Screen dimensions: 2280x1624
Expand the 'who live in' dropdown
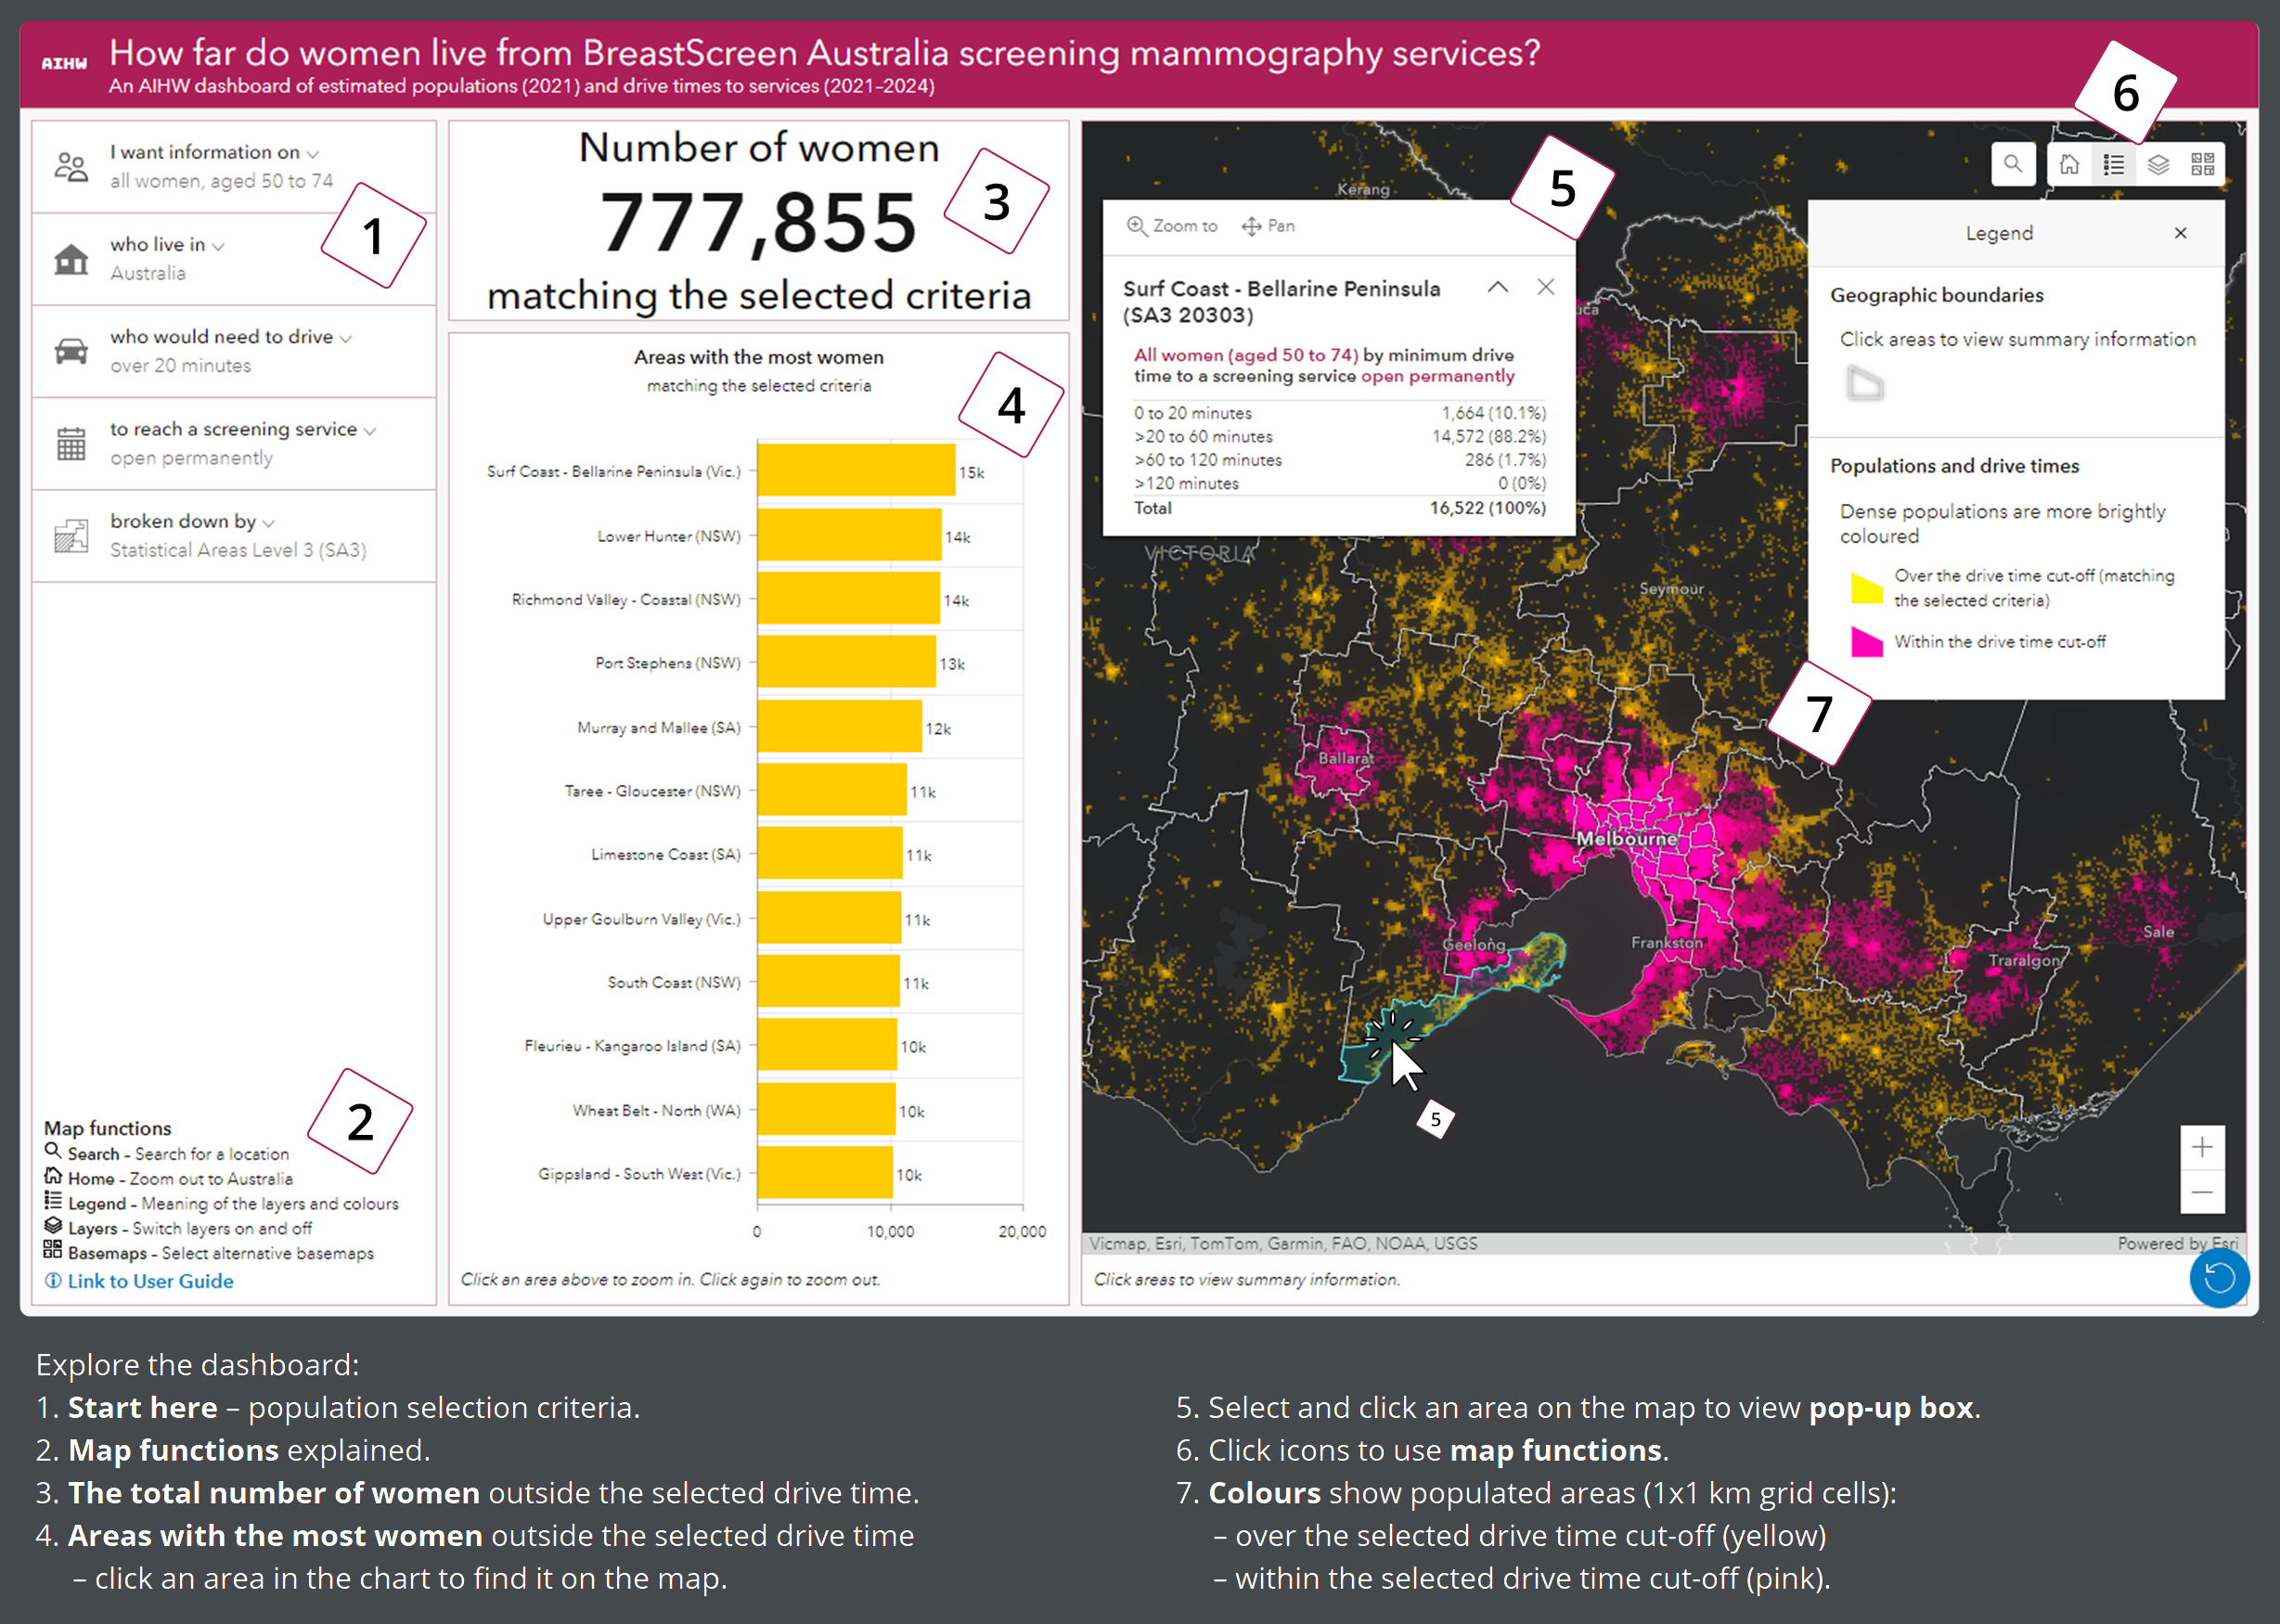pyautogui.click(x=167, y=244)
